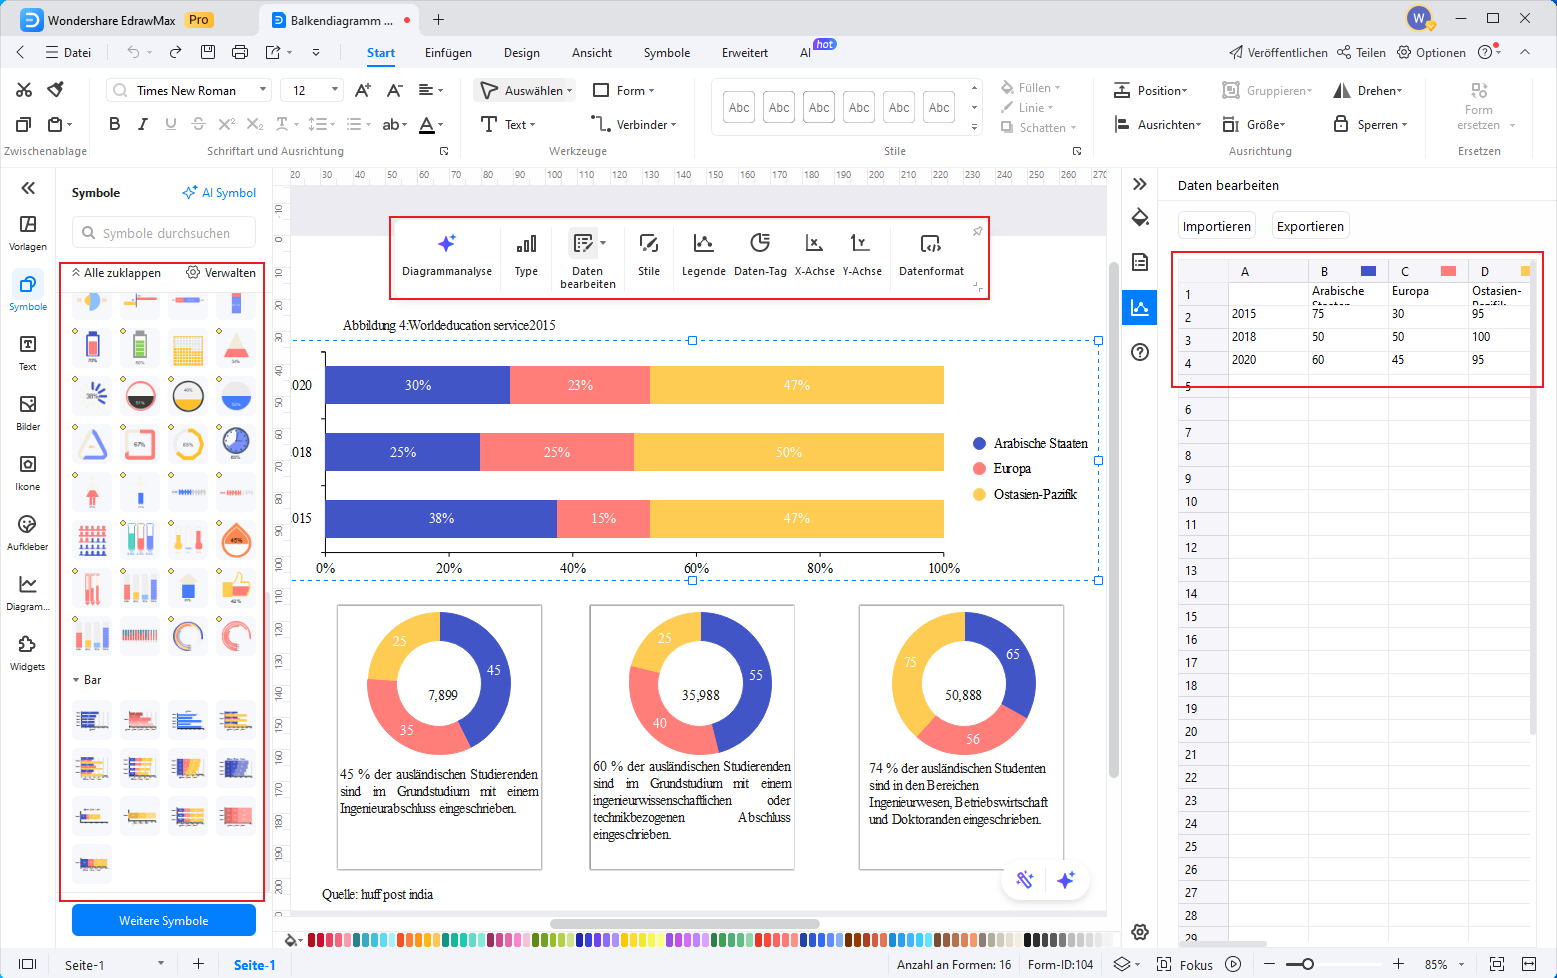1557x978 pixels.
Task: Click the cut scissors icon
Action: pyautogui.click(x=24, y=90)
